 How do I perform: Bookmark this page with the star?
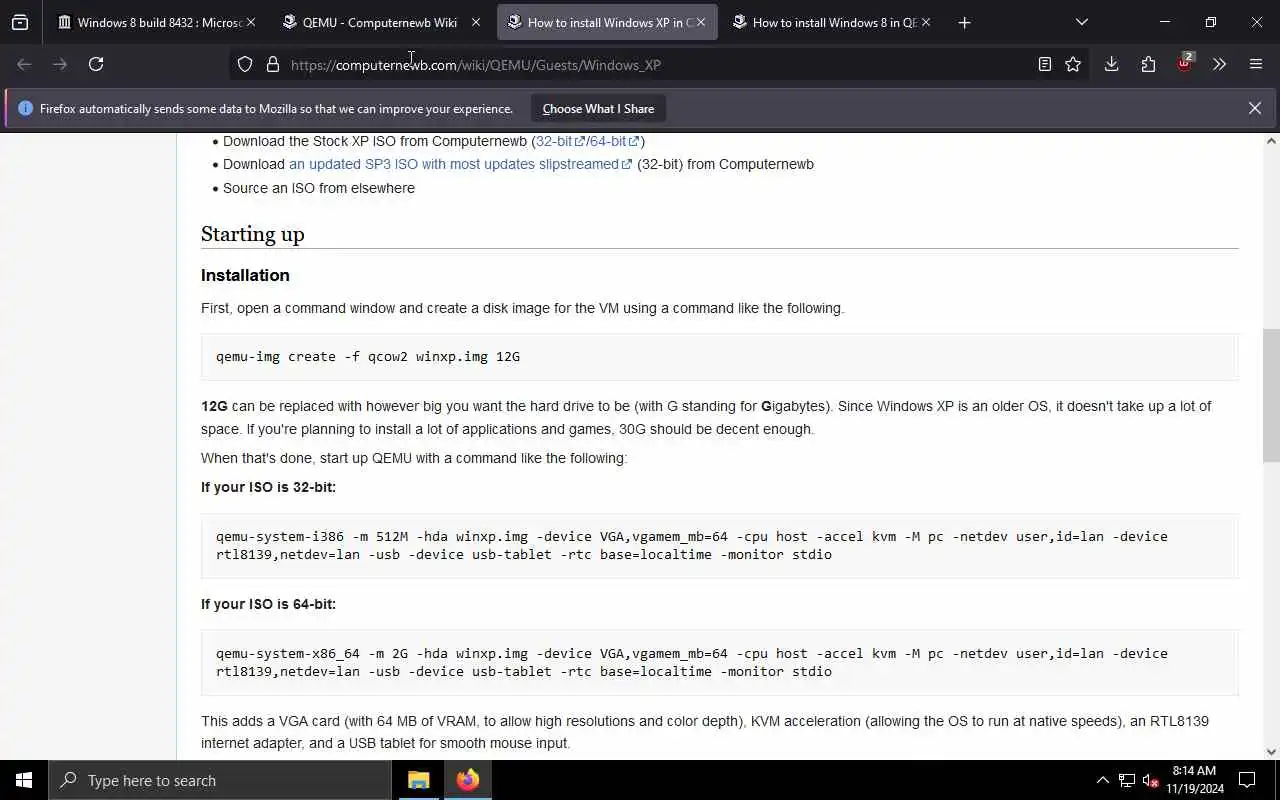point(1073,64)
